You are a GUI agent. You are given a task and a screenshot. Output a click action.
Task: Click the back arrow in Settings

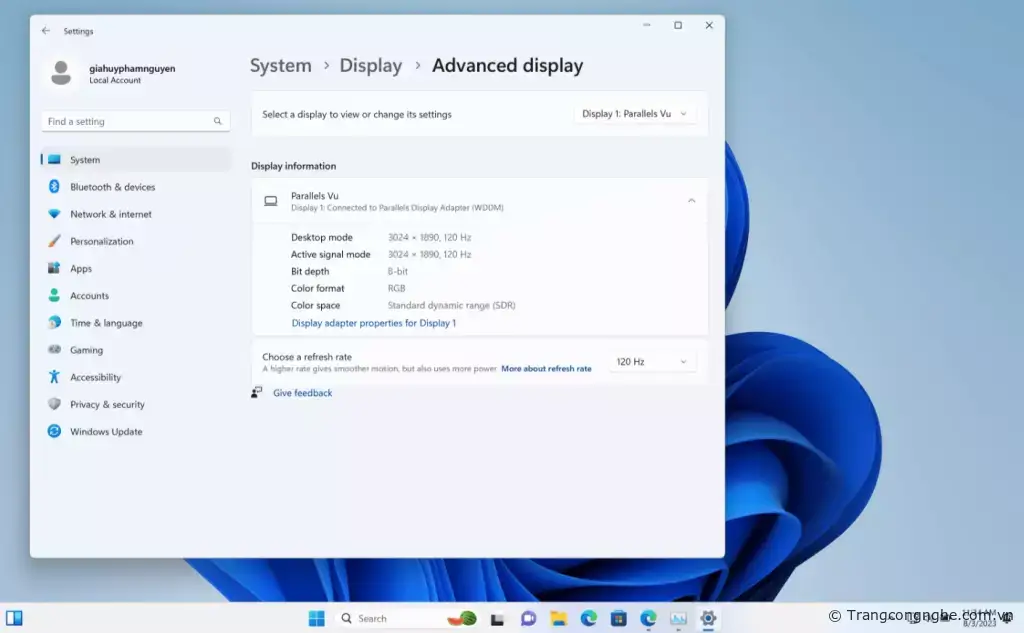point(46,31)
